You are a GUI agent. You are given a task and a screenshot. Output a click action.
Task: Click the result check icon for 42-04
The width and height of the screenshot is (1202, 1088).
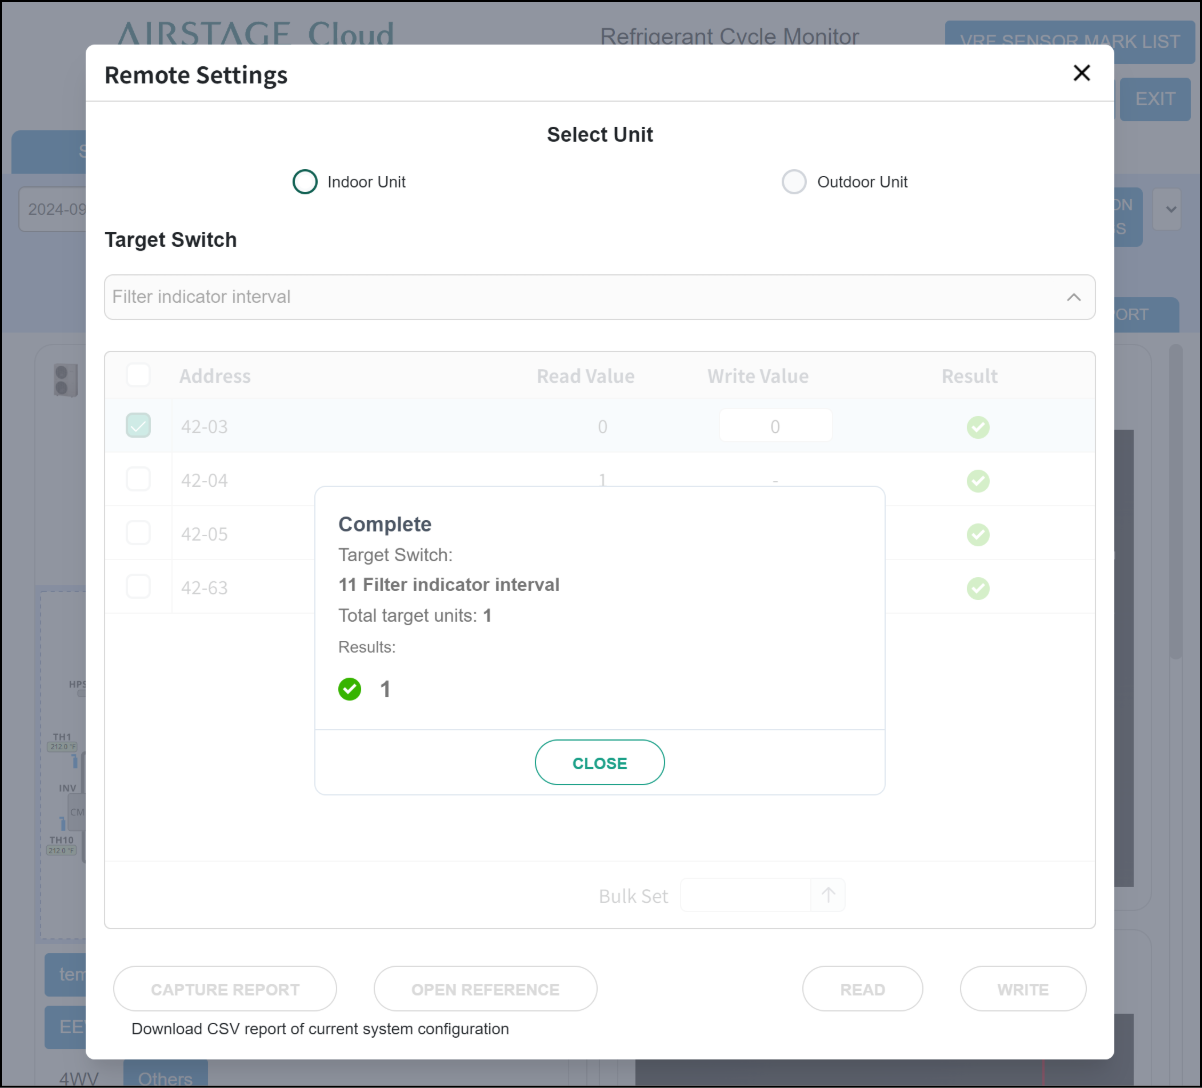pos(978,481)
